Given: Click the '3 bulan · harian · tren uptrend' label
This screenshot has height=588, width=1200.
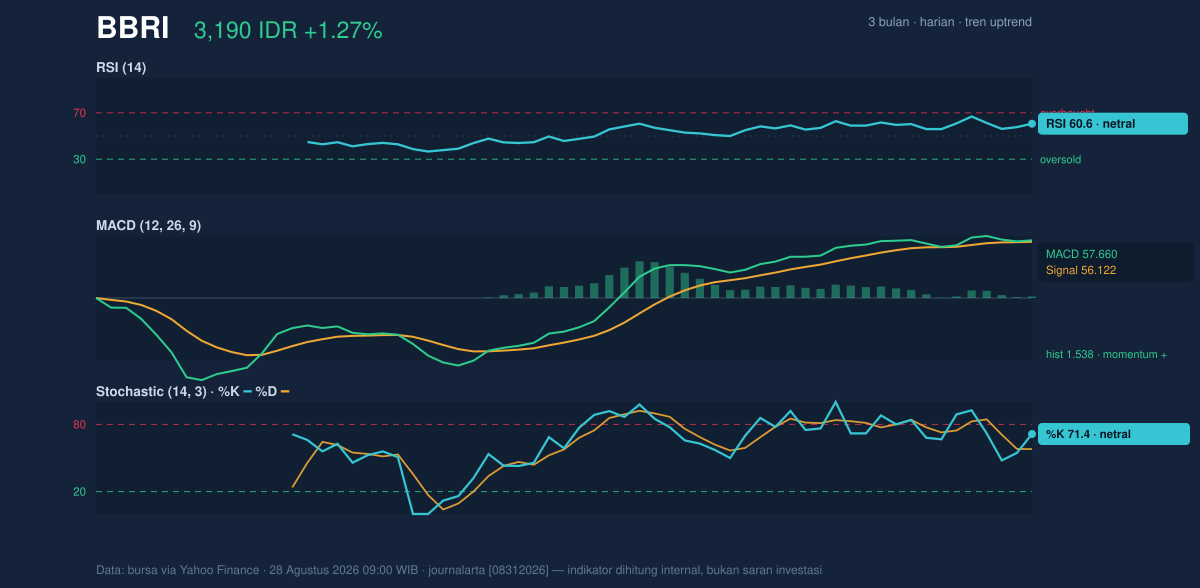Looking at the screenshot, I should coord(950,22).
